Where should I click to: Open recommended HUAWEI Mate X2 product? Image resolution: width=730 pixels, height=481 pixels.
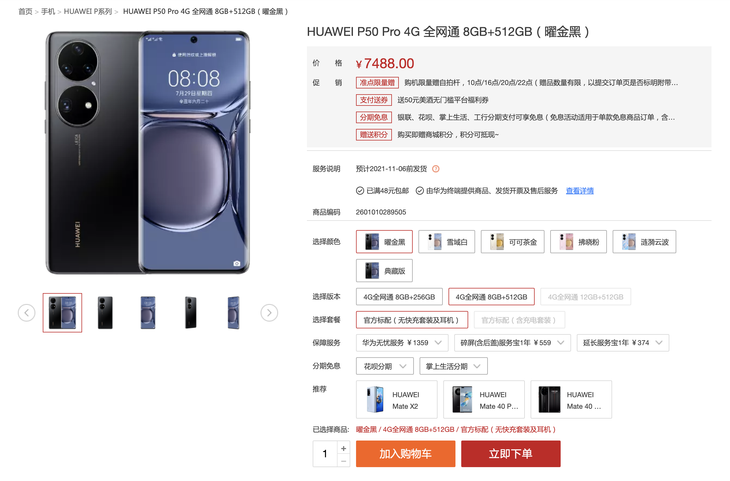coord(397,400)
